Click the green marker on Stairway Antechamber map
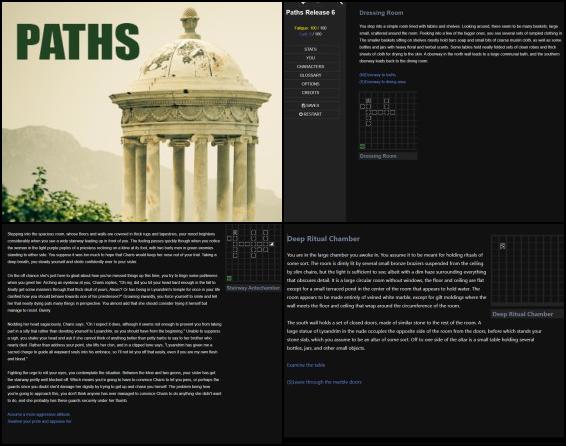The width and height of the screenshot is (566, 446). (229, 278)
